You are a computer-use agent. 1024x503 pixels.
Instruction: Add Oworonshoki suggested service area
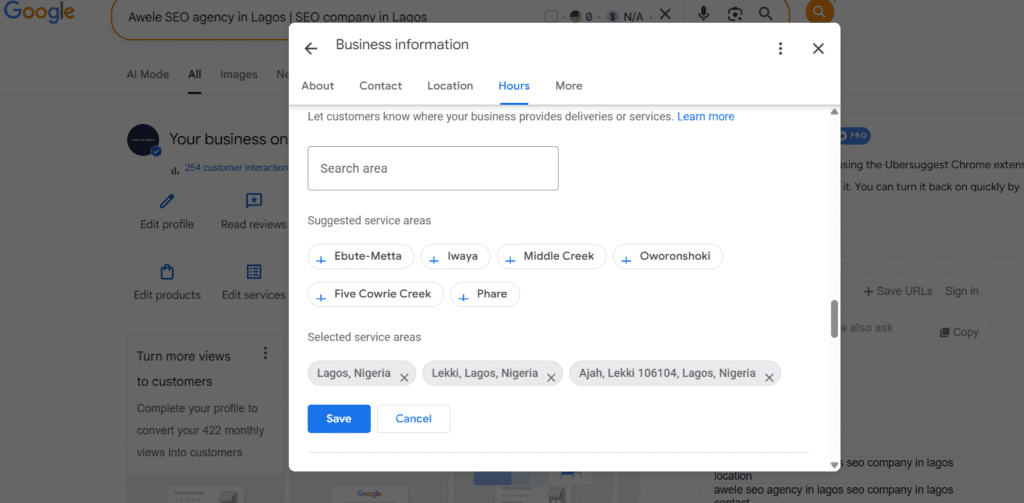[x=667, y=256]
